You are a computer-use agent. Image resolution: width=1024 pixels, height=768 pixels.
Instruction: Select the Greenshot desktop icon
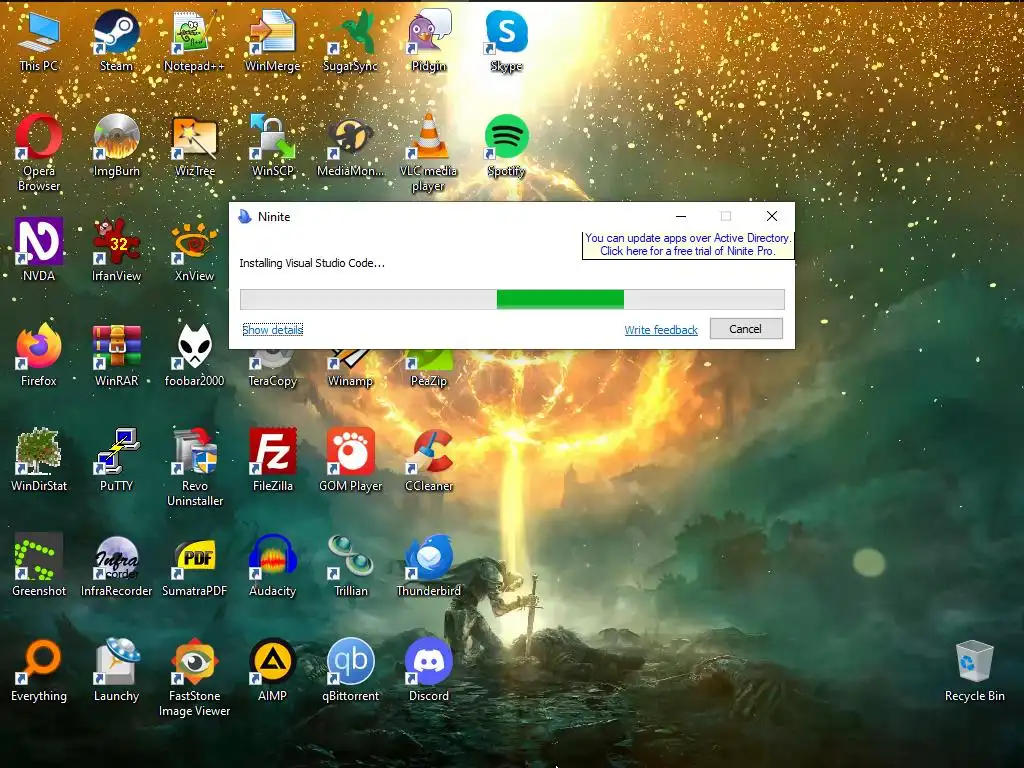(x=39, y=565)
